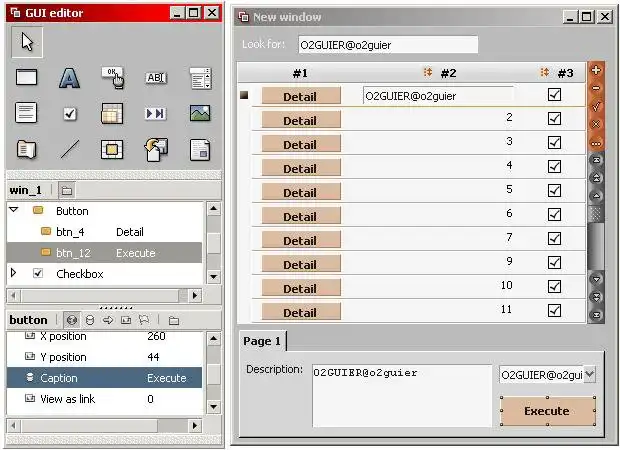This screenshot has width=620, height=450.
Task: Click the Detail button in row 10
Action: 301,288
